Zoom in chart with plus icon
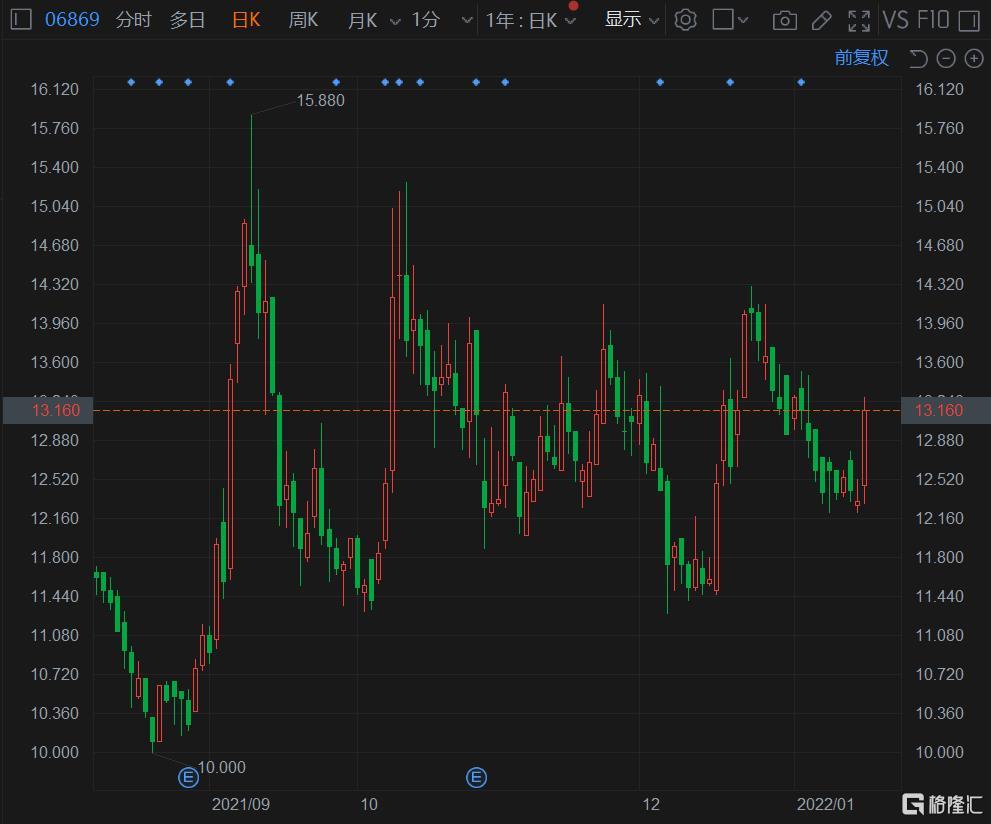The width and height of the screenshot is (991, 824). (x=974, y=59)
